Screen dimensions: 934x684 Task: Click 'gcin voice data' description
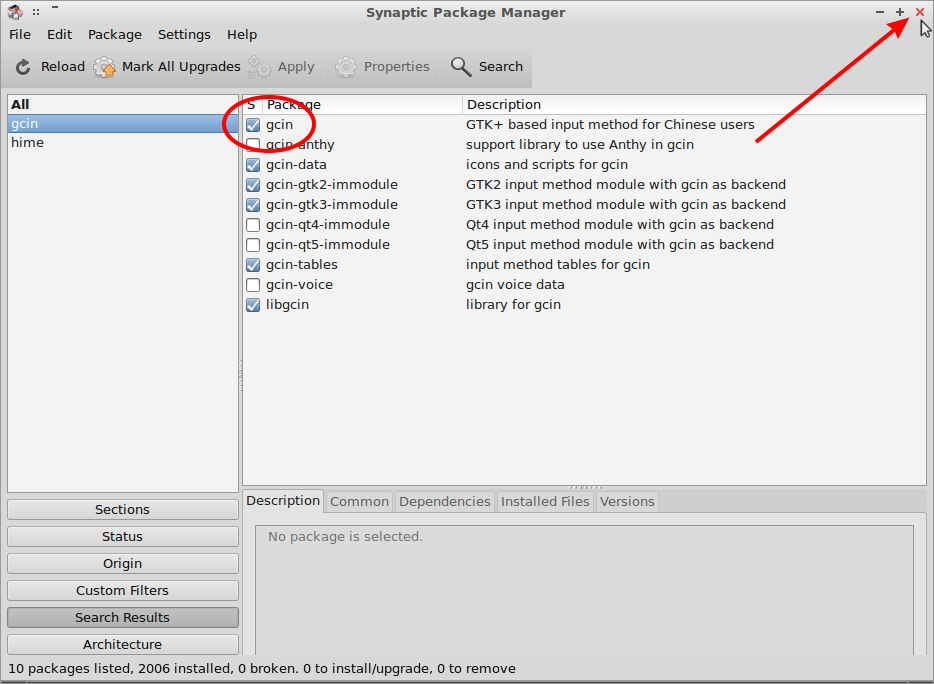coord(515,285)
